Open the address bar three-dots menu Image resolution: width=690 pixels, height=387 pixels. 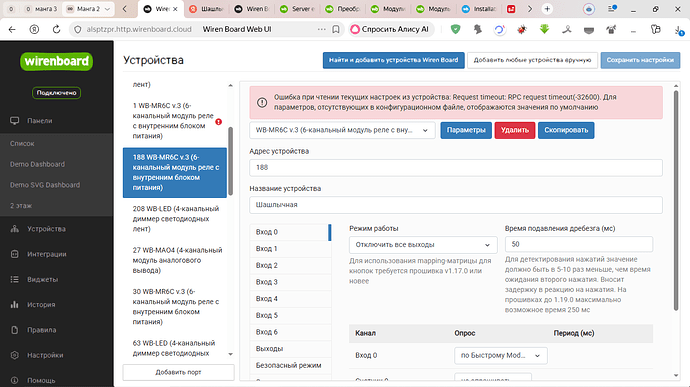point(322,29)
